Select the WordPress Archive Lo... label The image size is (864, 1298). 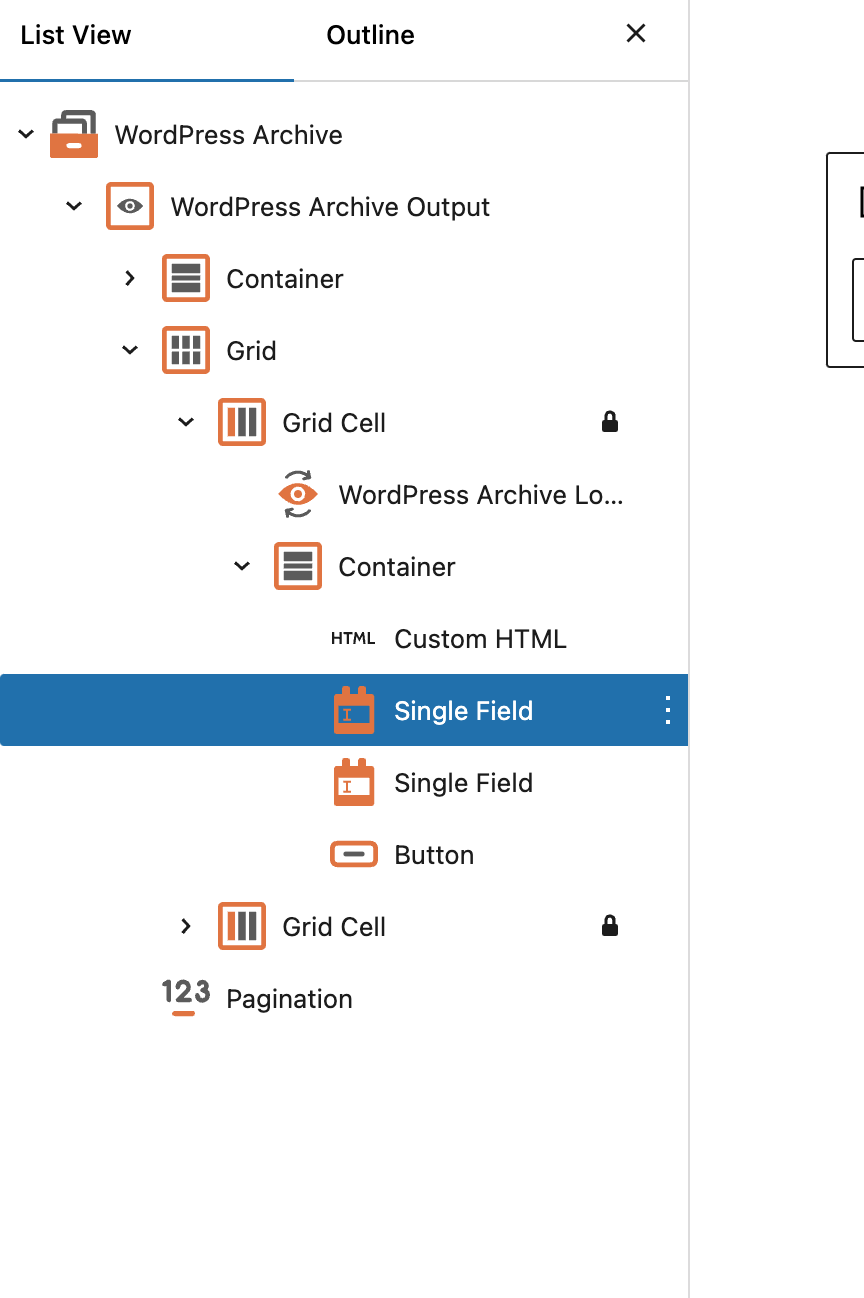481,495
